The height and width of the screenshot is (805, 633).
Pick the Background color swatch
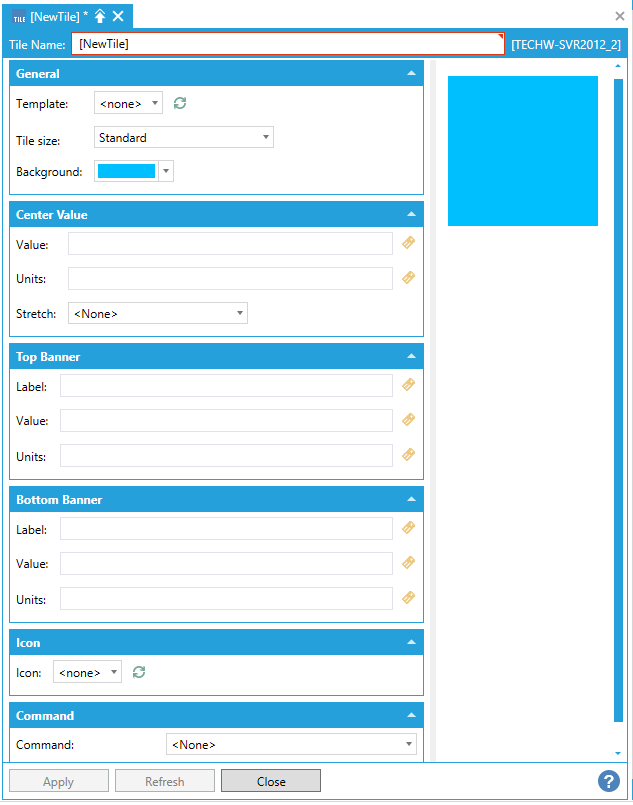126,171
